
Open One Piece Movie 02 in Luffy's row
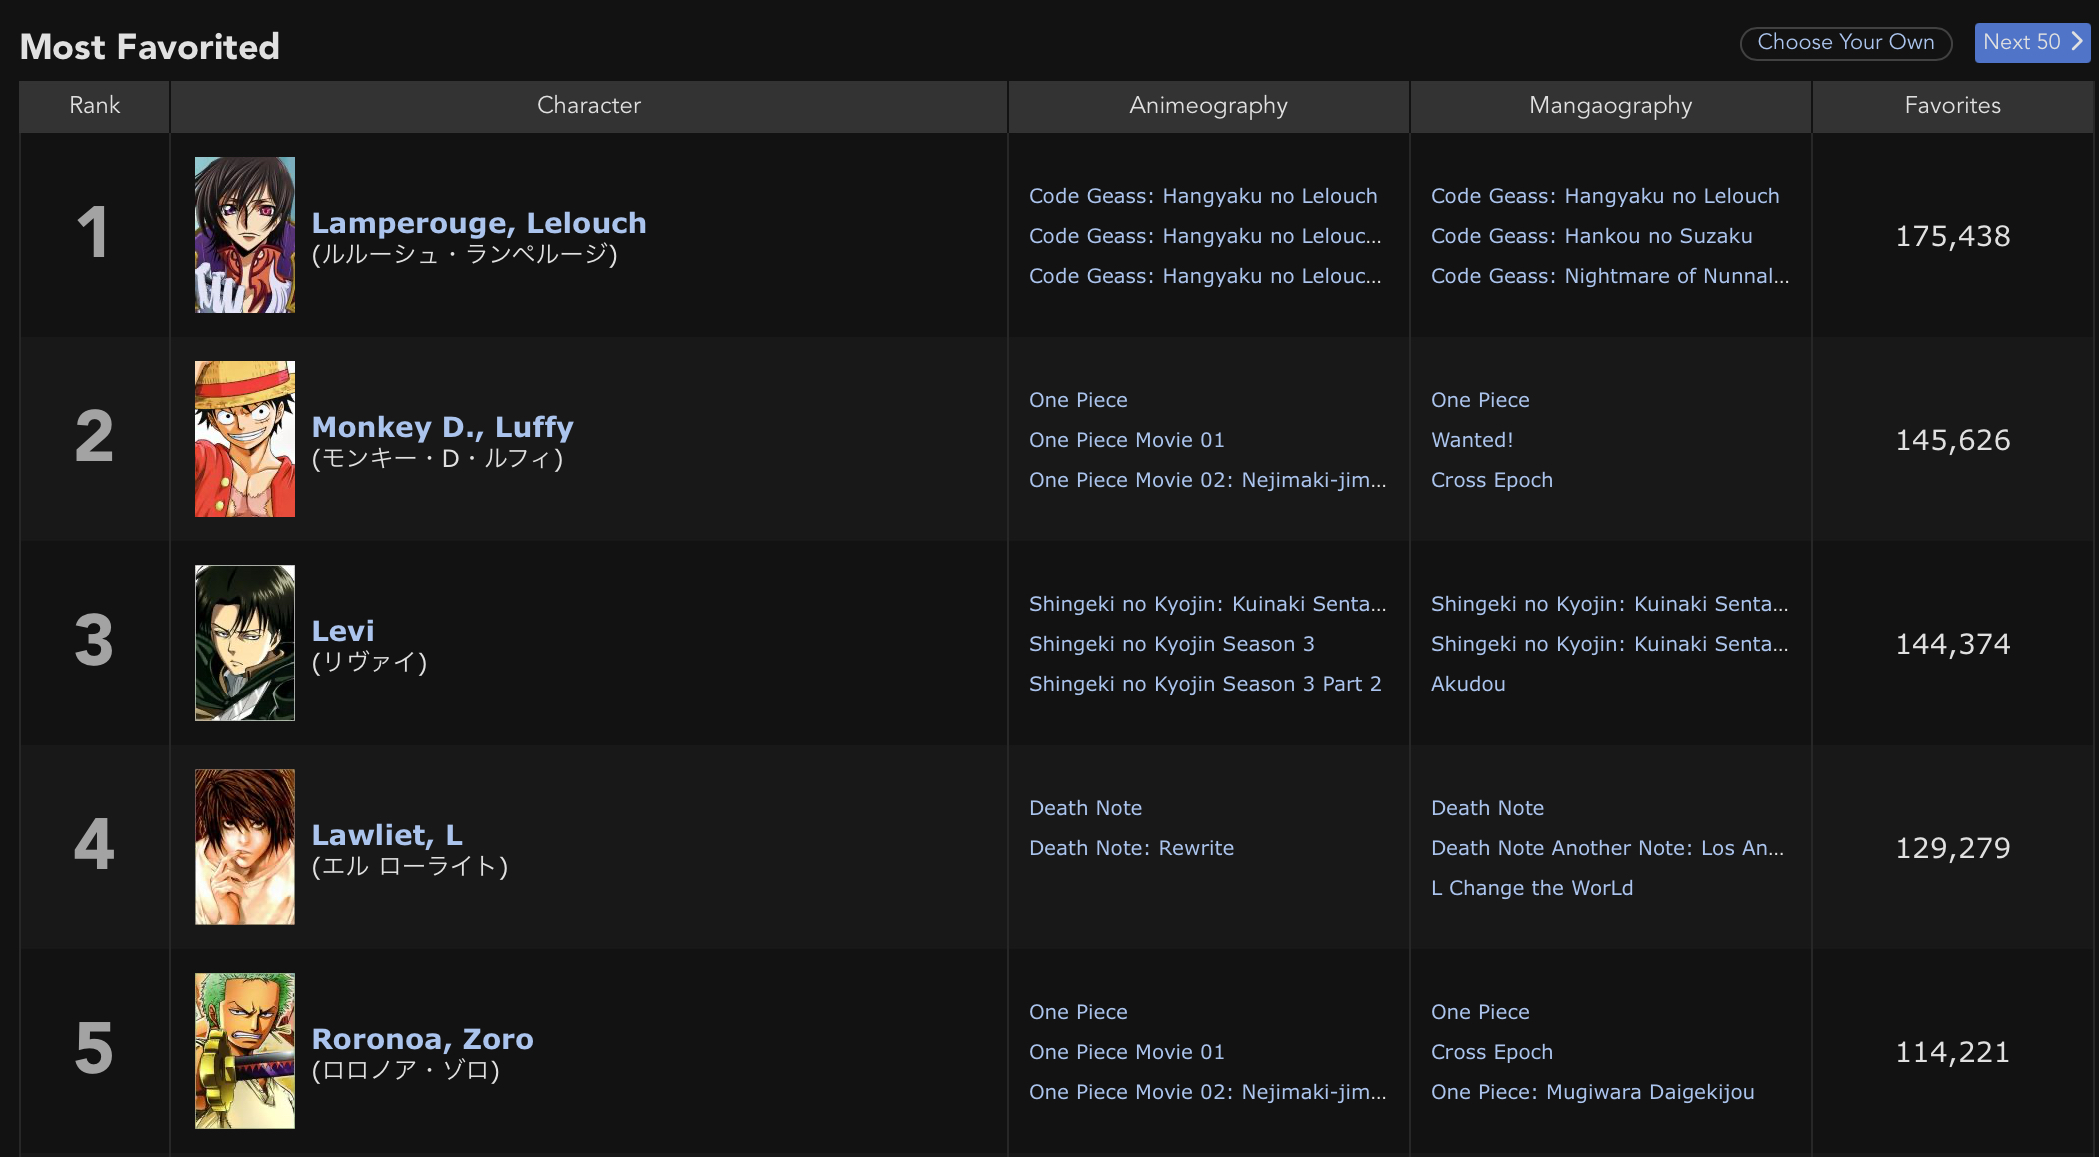coord(1208,480)
